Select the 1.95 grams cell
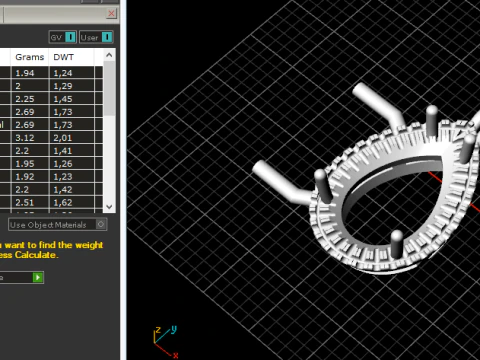The width and height of the screenshot is (480, 360). [30, 164]
